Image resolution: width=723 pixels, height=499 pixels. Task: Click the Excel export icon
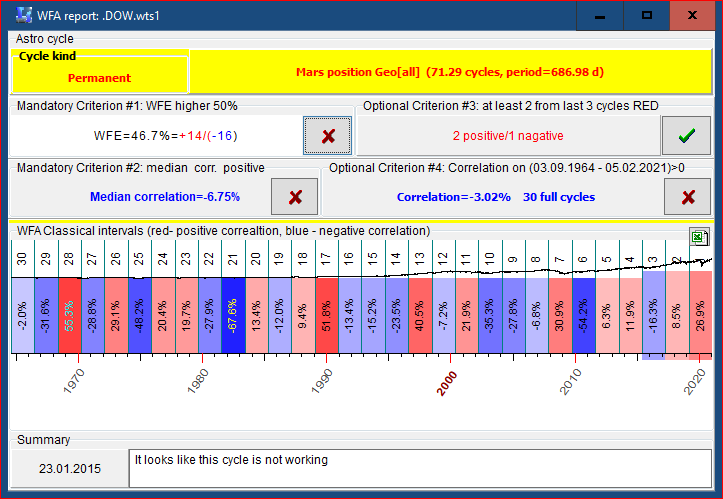[x=699, y=237]
